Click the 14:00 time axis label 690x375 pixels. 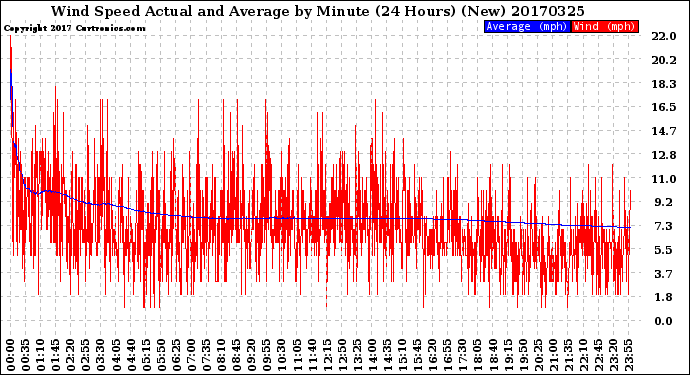coord(372,355)
